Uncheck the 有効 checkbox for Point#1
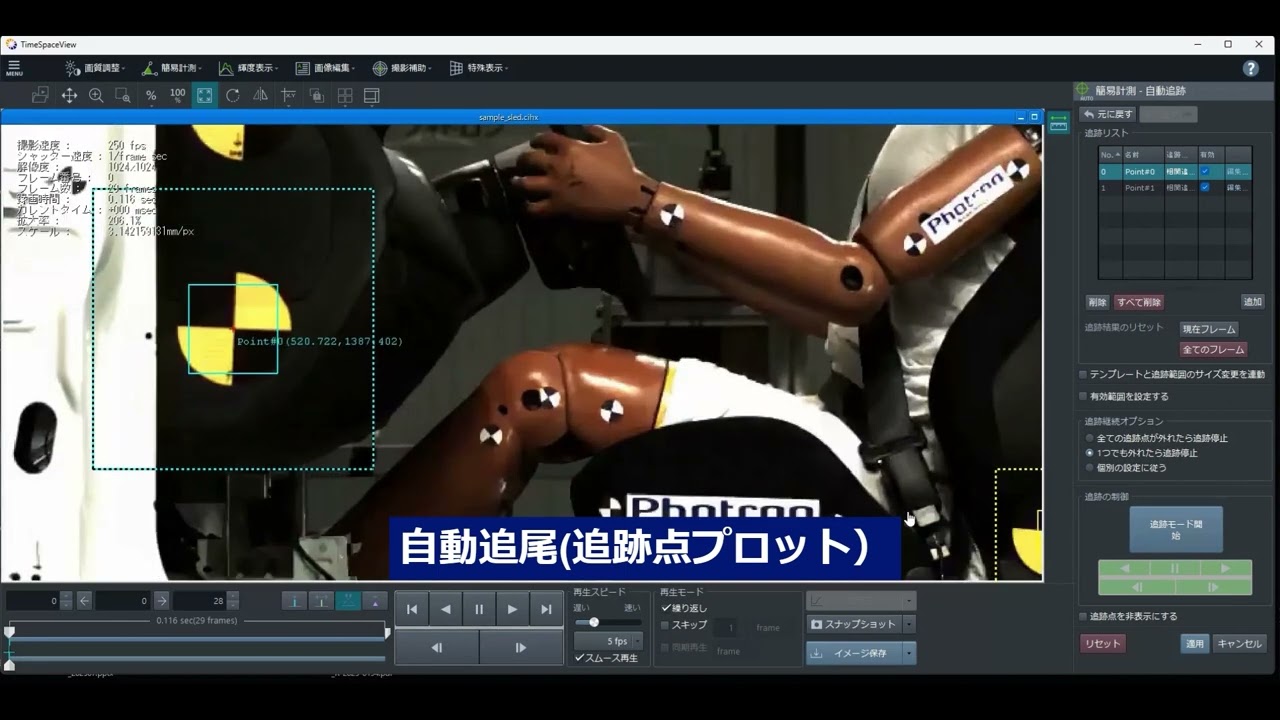 tap(1205, 187)
